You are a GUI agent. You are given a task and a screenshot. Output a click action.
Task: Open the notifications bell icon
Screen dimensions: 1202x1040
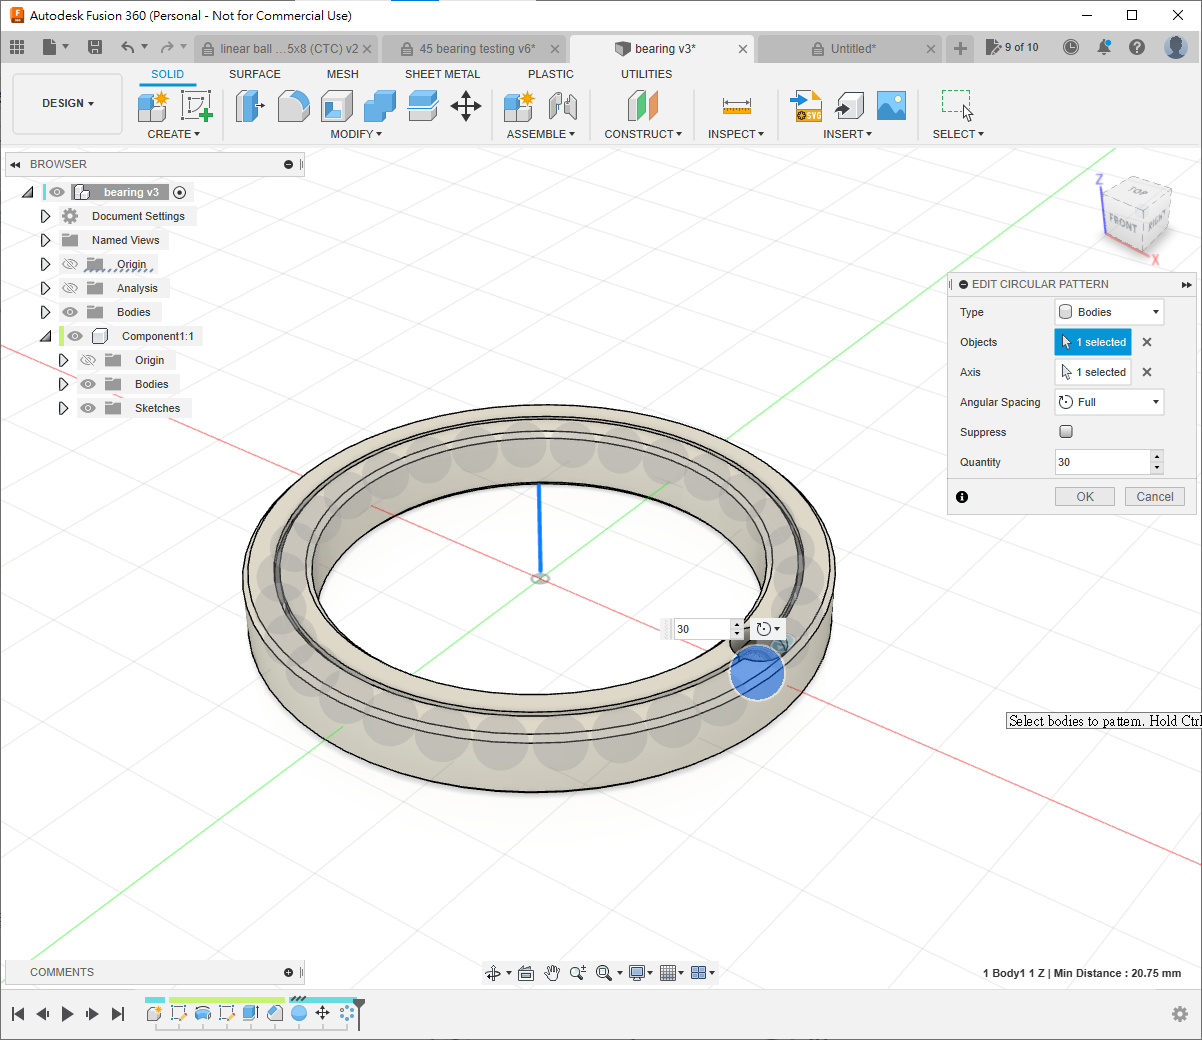click(x=1104, y=47)
